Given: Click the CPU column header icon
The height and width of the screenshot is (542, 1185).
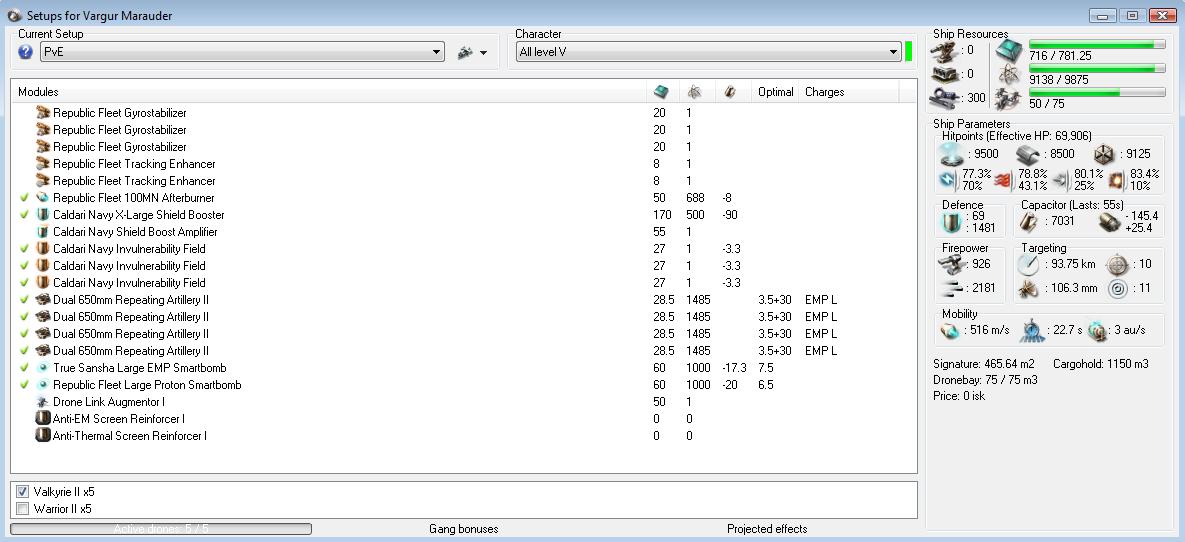Looking at the screenshot, I should 661,91.
